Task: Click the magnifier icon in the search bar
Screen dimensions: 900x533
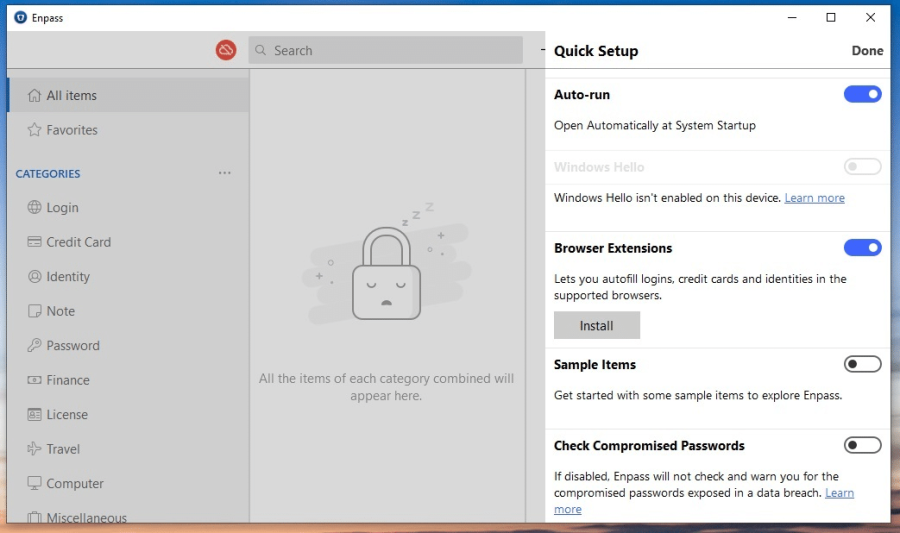Action: 261,50
